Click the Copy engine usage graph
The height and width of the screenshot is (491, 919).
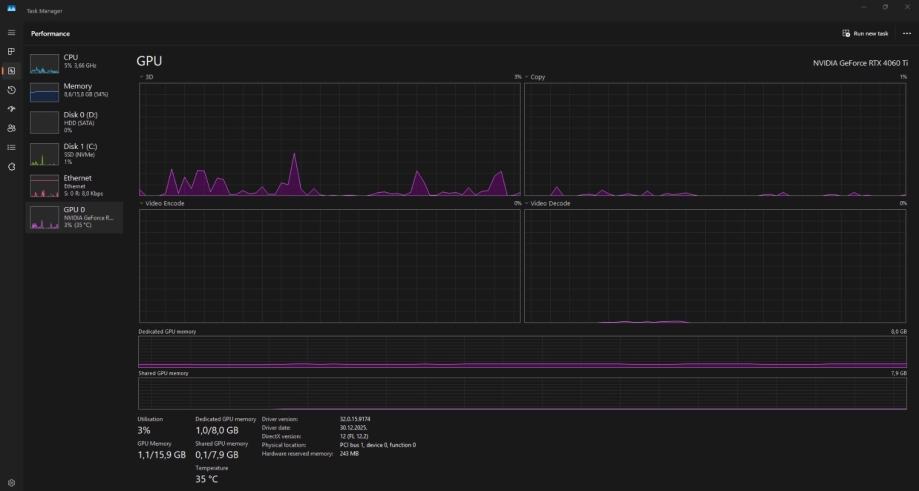tap(715, 139)
